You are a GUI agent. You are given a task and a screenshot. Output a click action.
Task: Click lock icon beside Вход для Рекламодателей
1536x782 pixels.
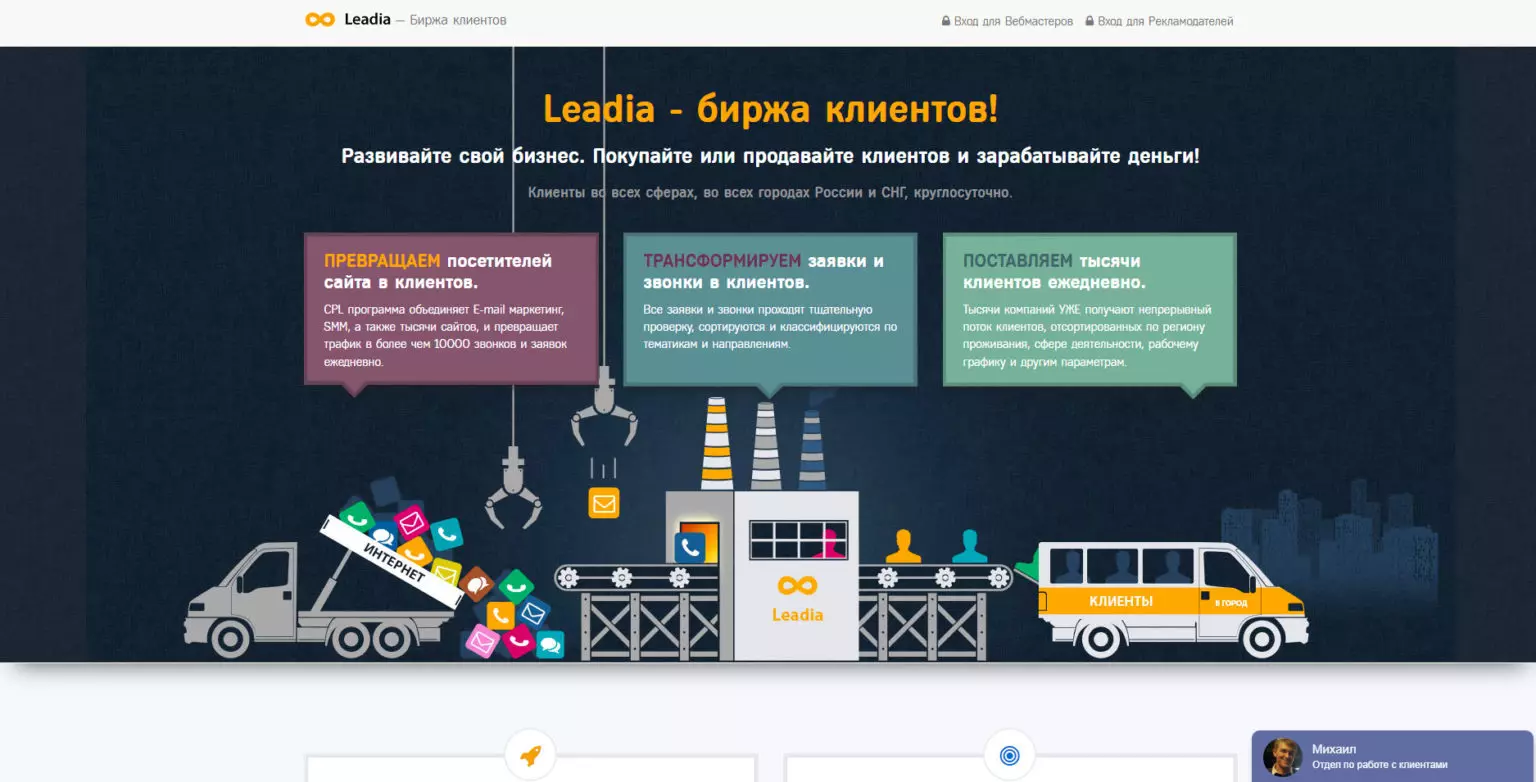click(x=1089, y=21)
